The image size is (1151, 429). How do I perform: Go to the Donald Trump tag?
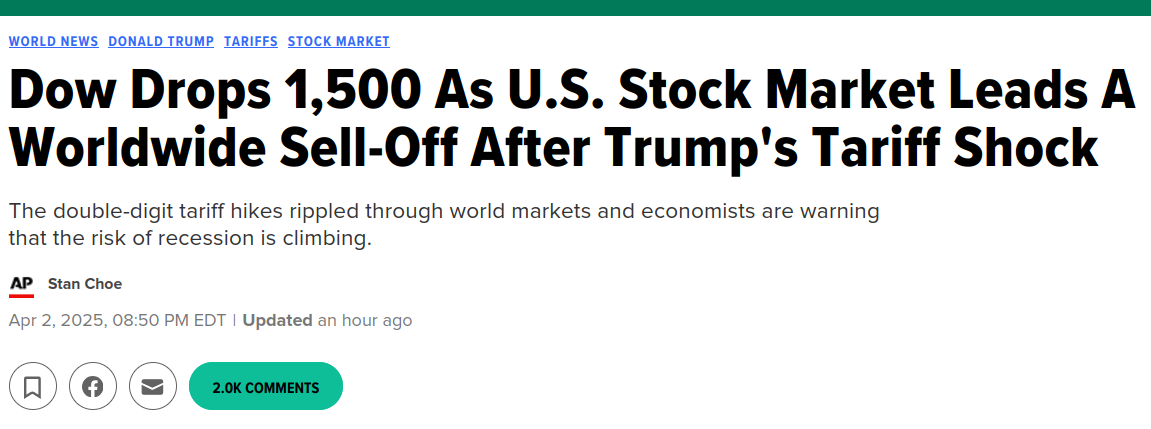click(x=161, y=41)
